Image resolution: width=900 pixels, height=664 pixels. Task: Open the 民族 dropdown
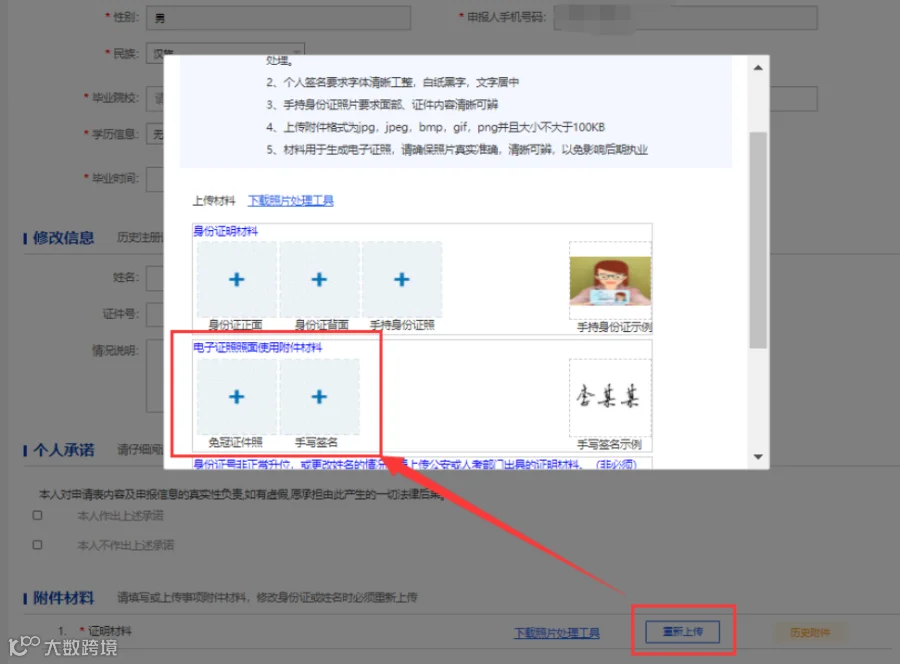[x=225, y=53]
